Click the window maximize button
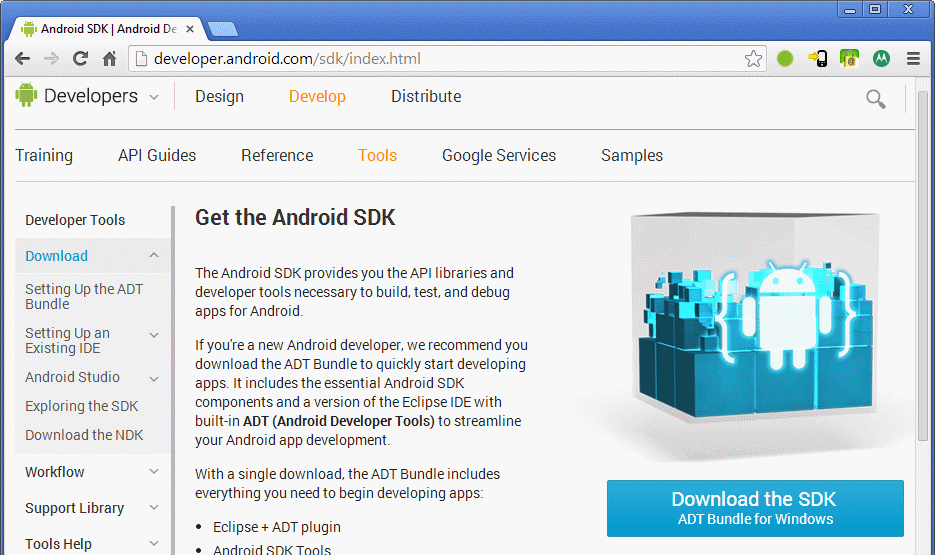The image size is (935, 555). 875,9
